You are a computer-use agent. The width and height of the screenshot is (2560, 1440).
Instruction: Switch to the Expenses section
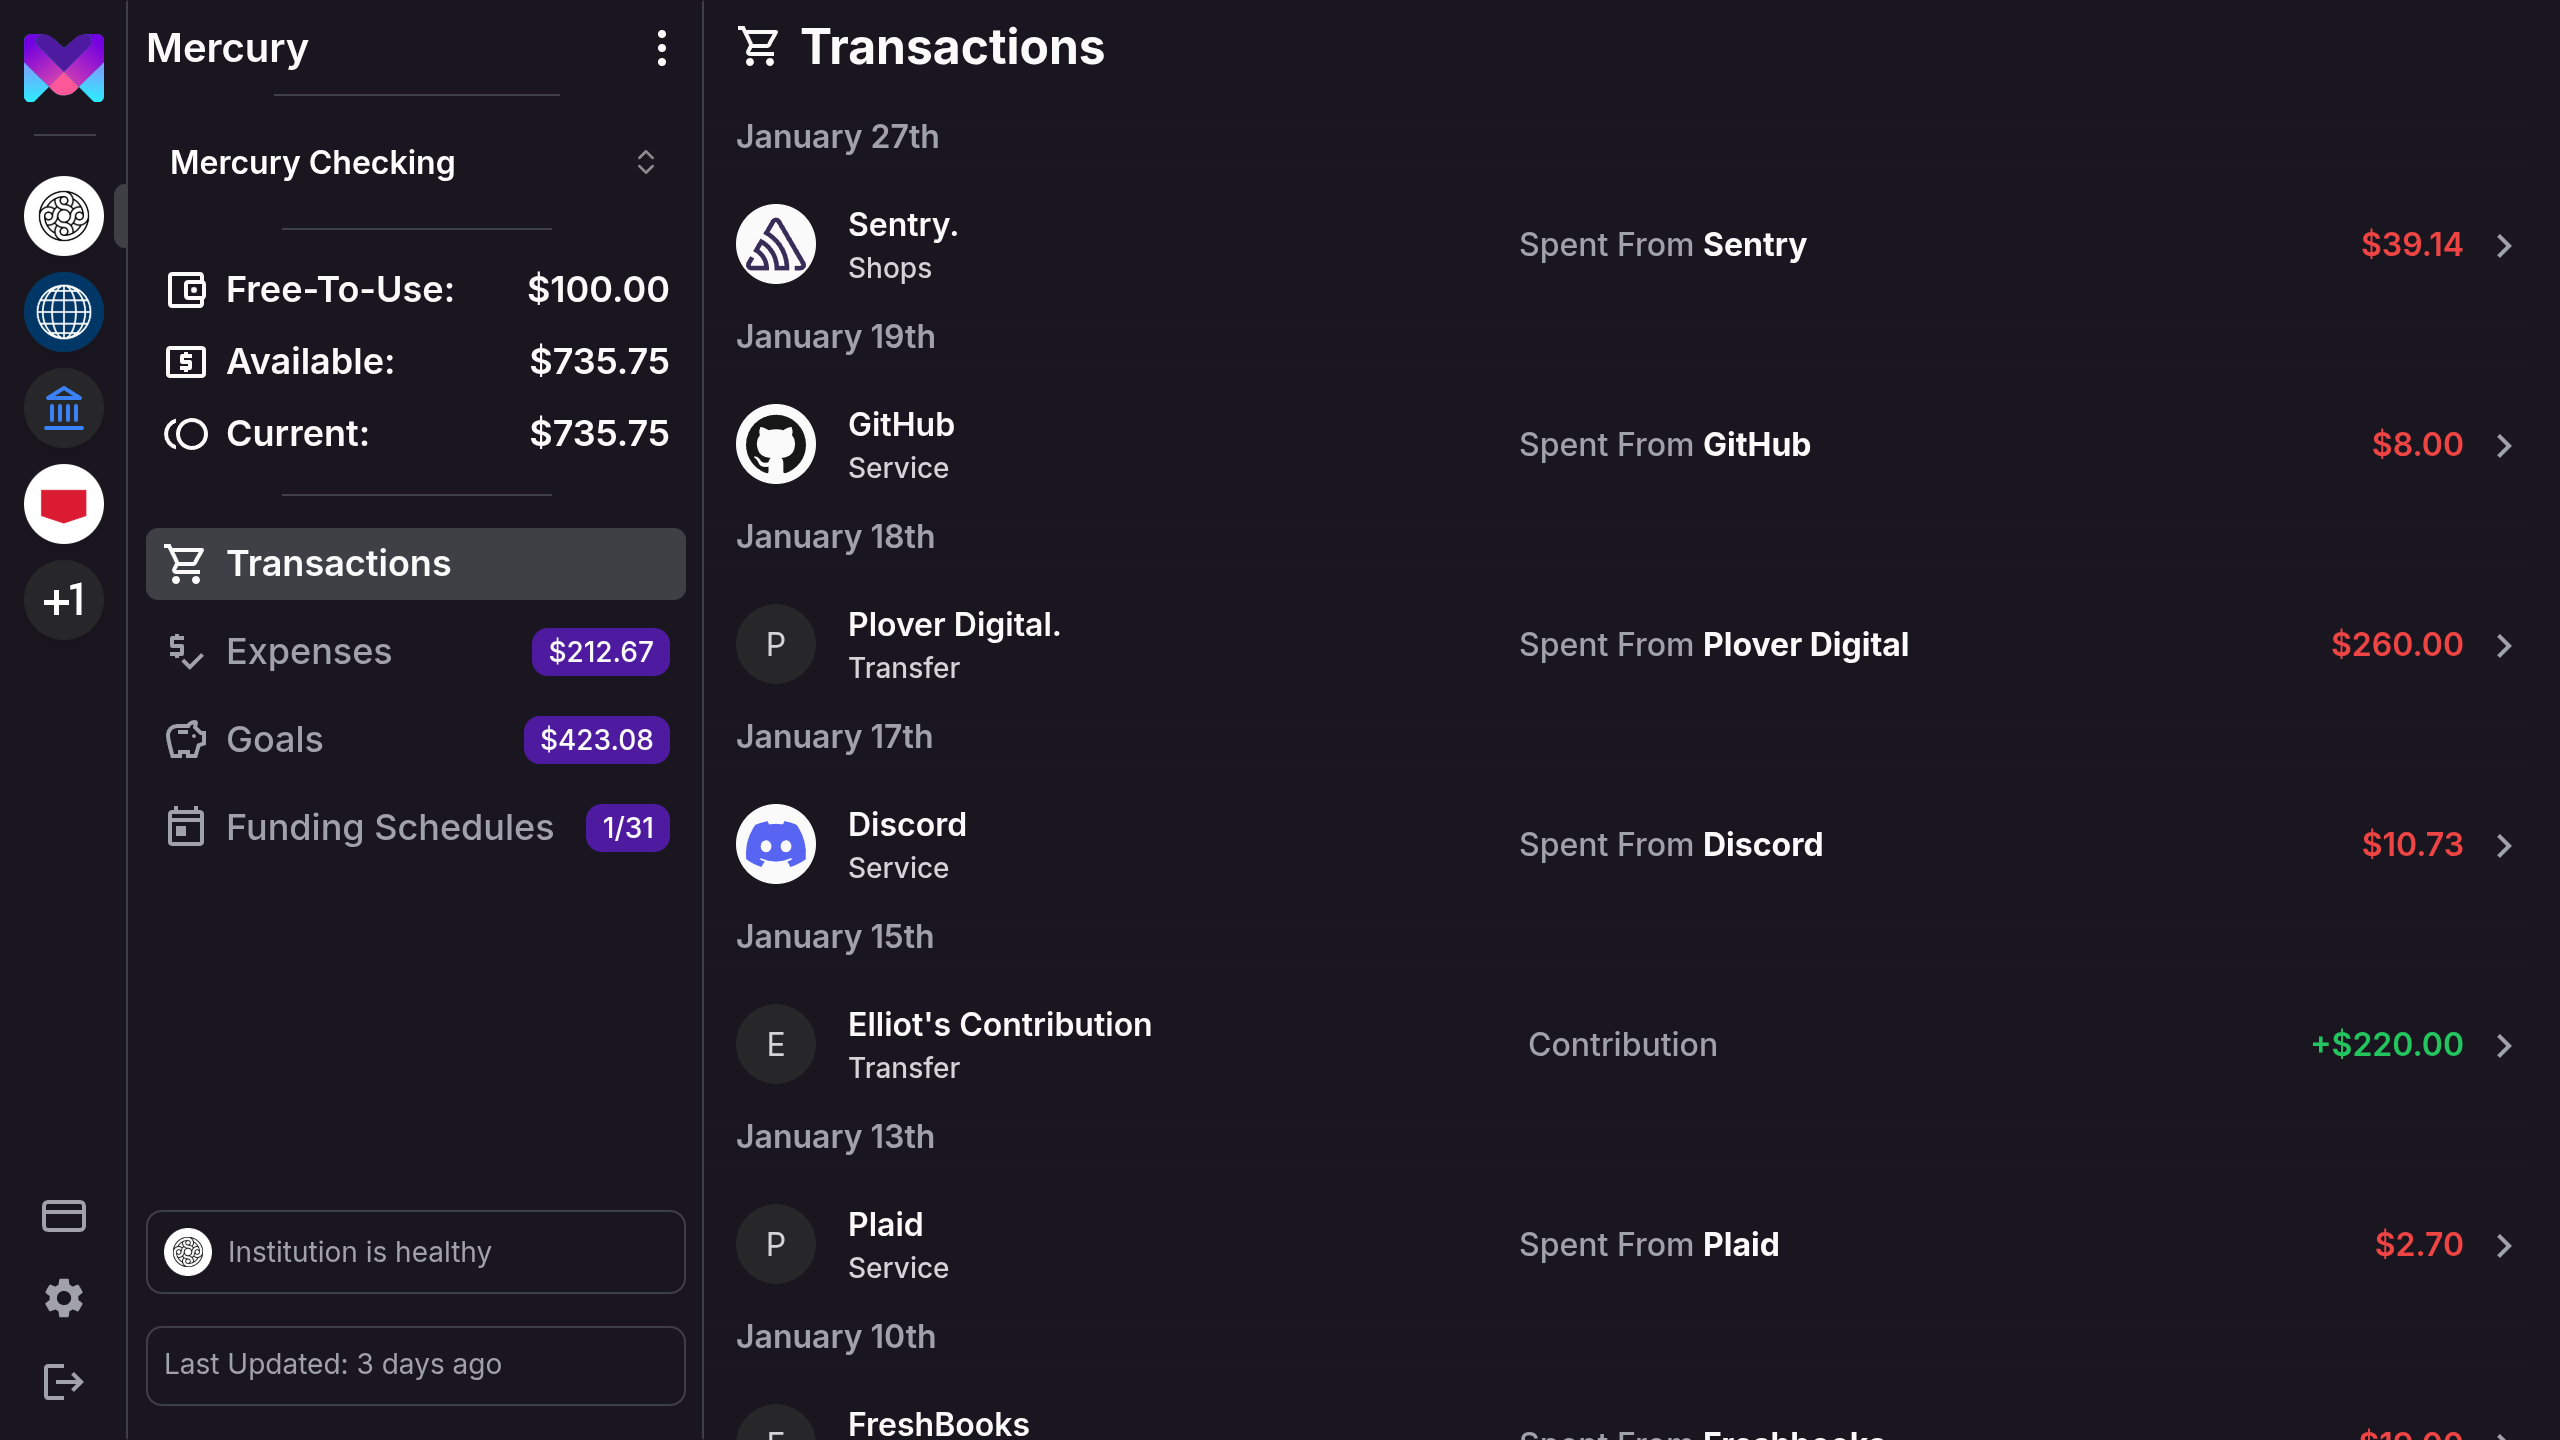(309, 651)
